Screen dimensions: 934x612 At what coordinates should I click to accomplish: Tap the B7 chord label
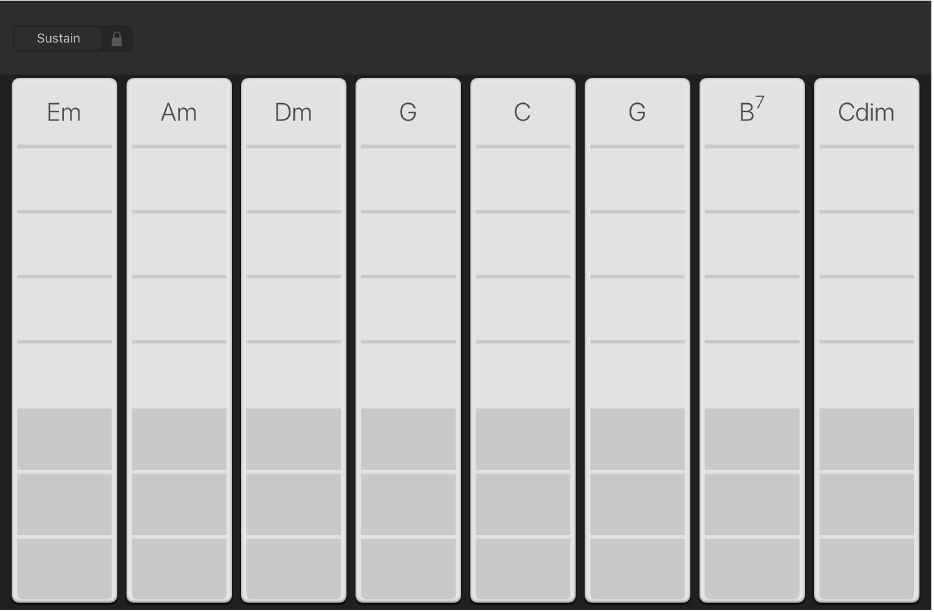751,112
